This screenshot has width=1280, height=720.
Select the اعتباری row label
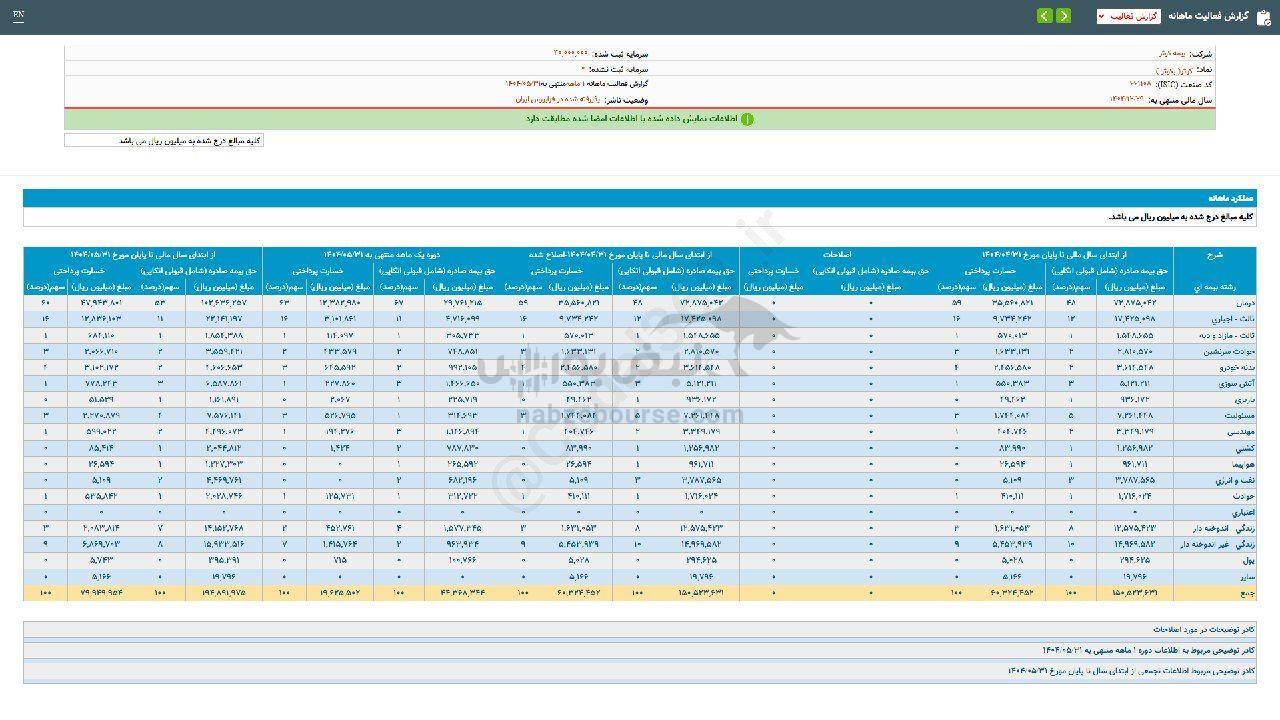coord(1239,511)
